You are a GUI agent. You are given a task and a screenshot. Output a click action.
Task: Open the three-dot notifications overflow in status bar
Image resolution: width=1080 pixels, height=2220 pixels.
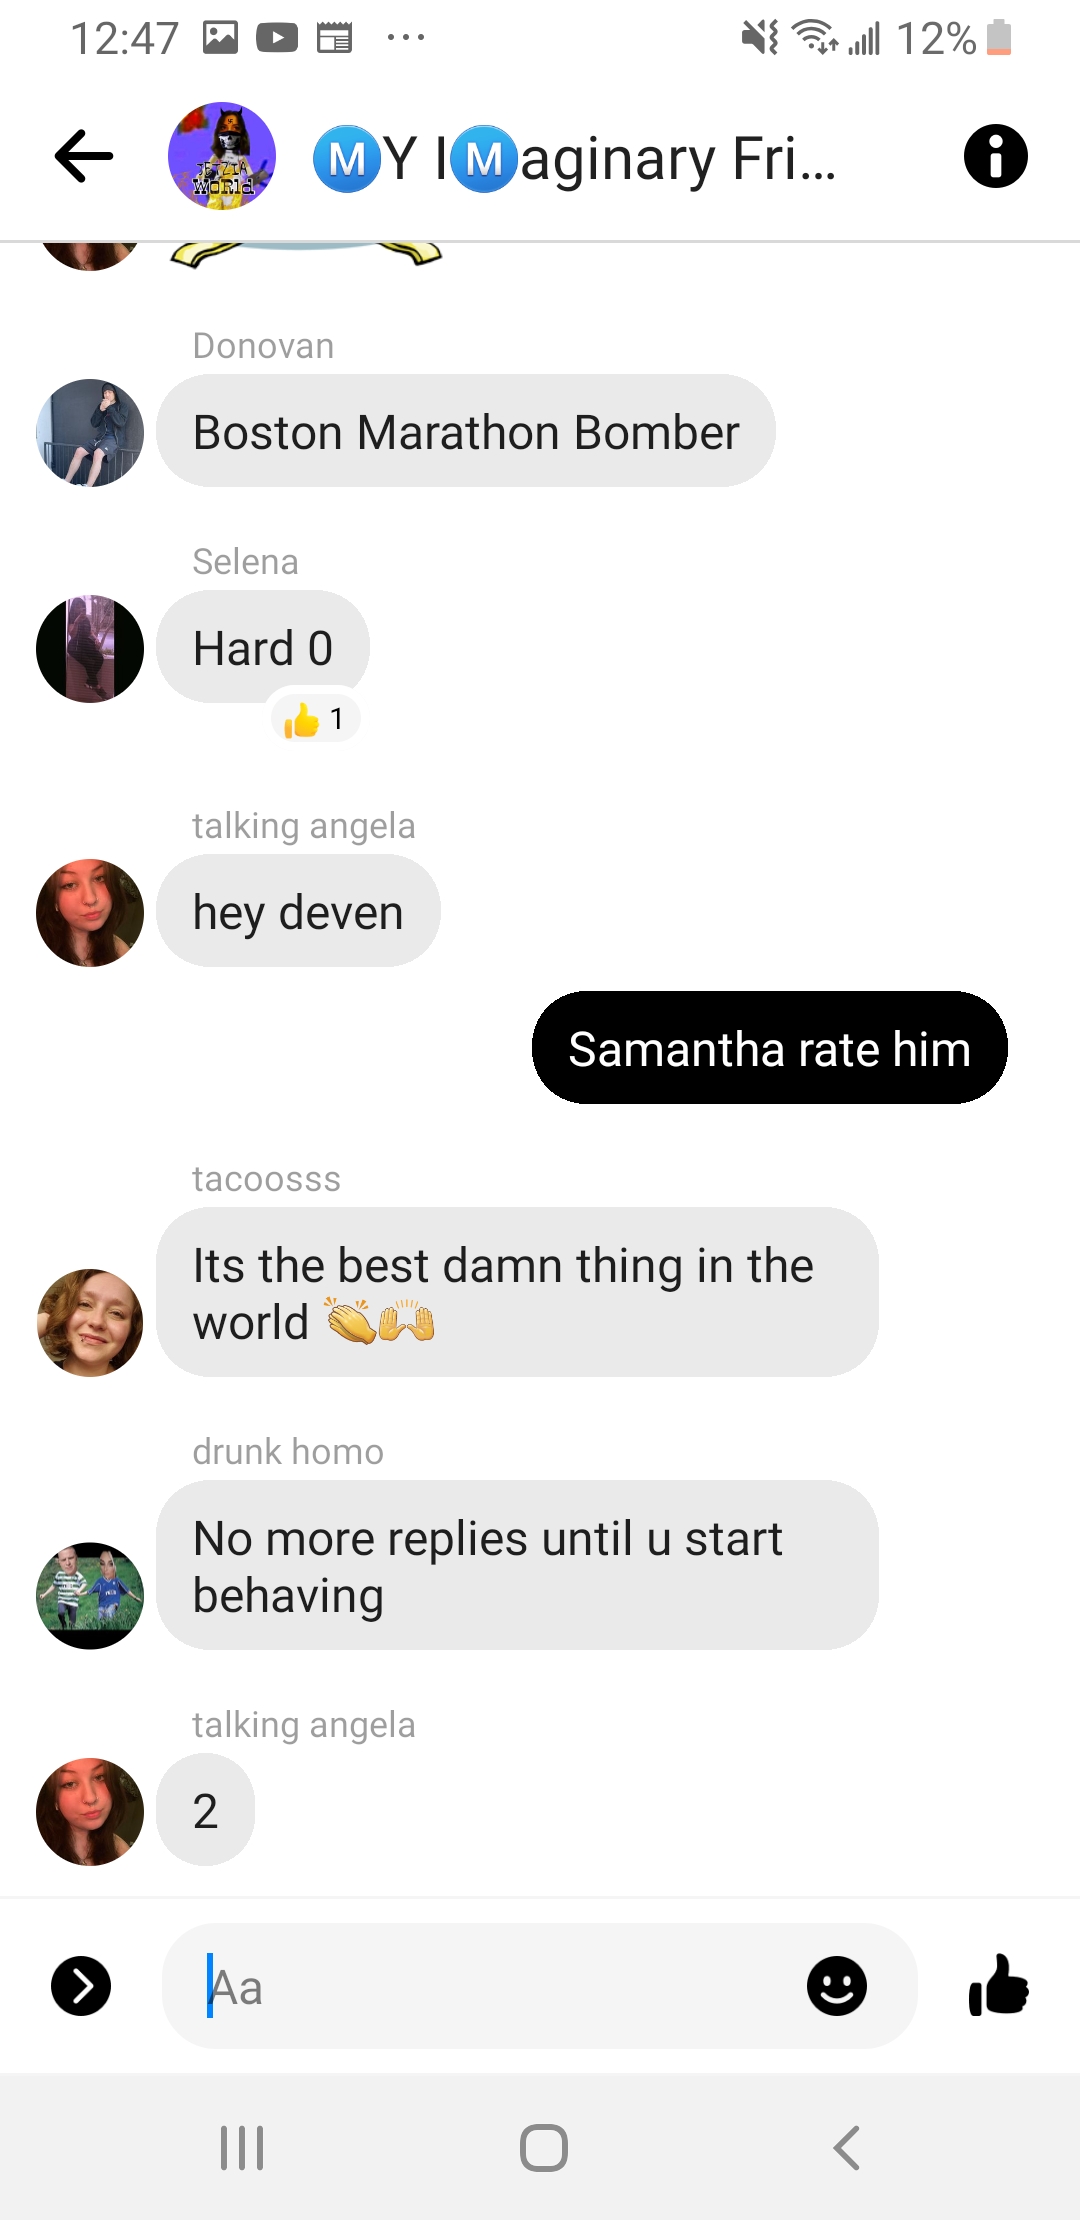(x=406, y=38)
